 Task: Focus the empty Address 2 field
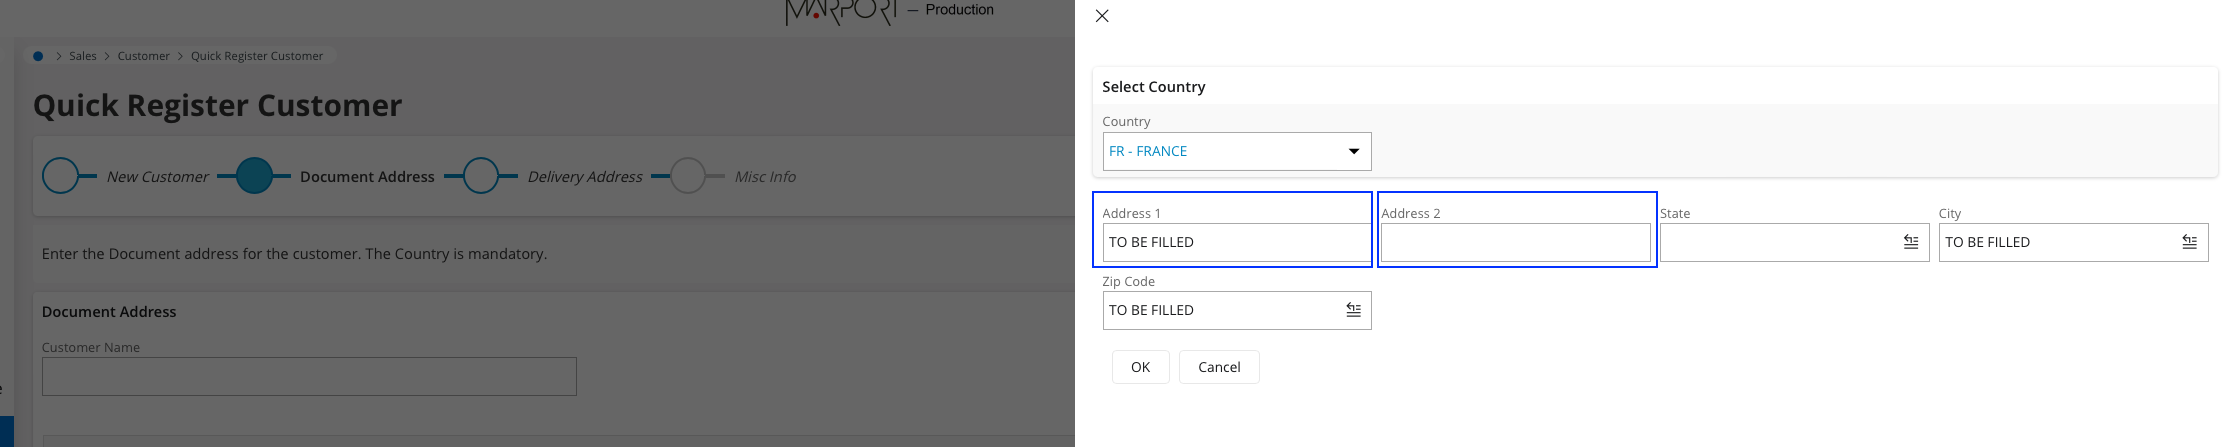coord(1514,242)
